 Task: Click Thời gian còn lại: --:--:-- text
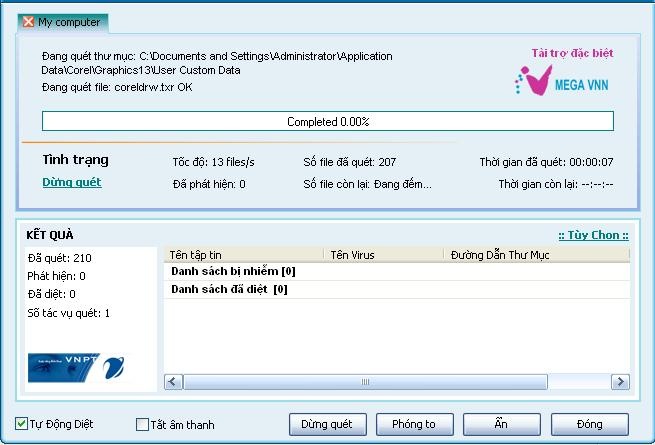click(556, 184)
